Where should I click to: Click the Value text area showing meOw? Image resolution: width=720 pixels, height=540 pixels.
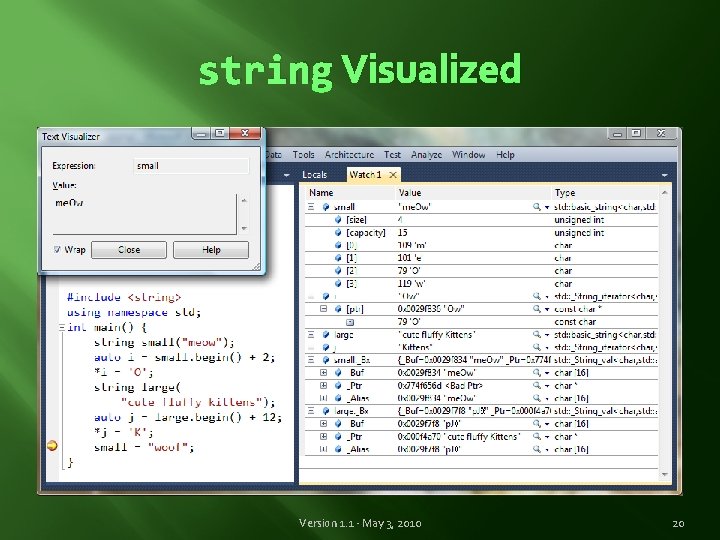point(144,214)
